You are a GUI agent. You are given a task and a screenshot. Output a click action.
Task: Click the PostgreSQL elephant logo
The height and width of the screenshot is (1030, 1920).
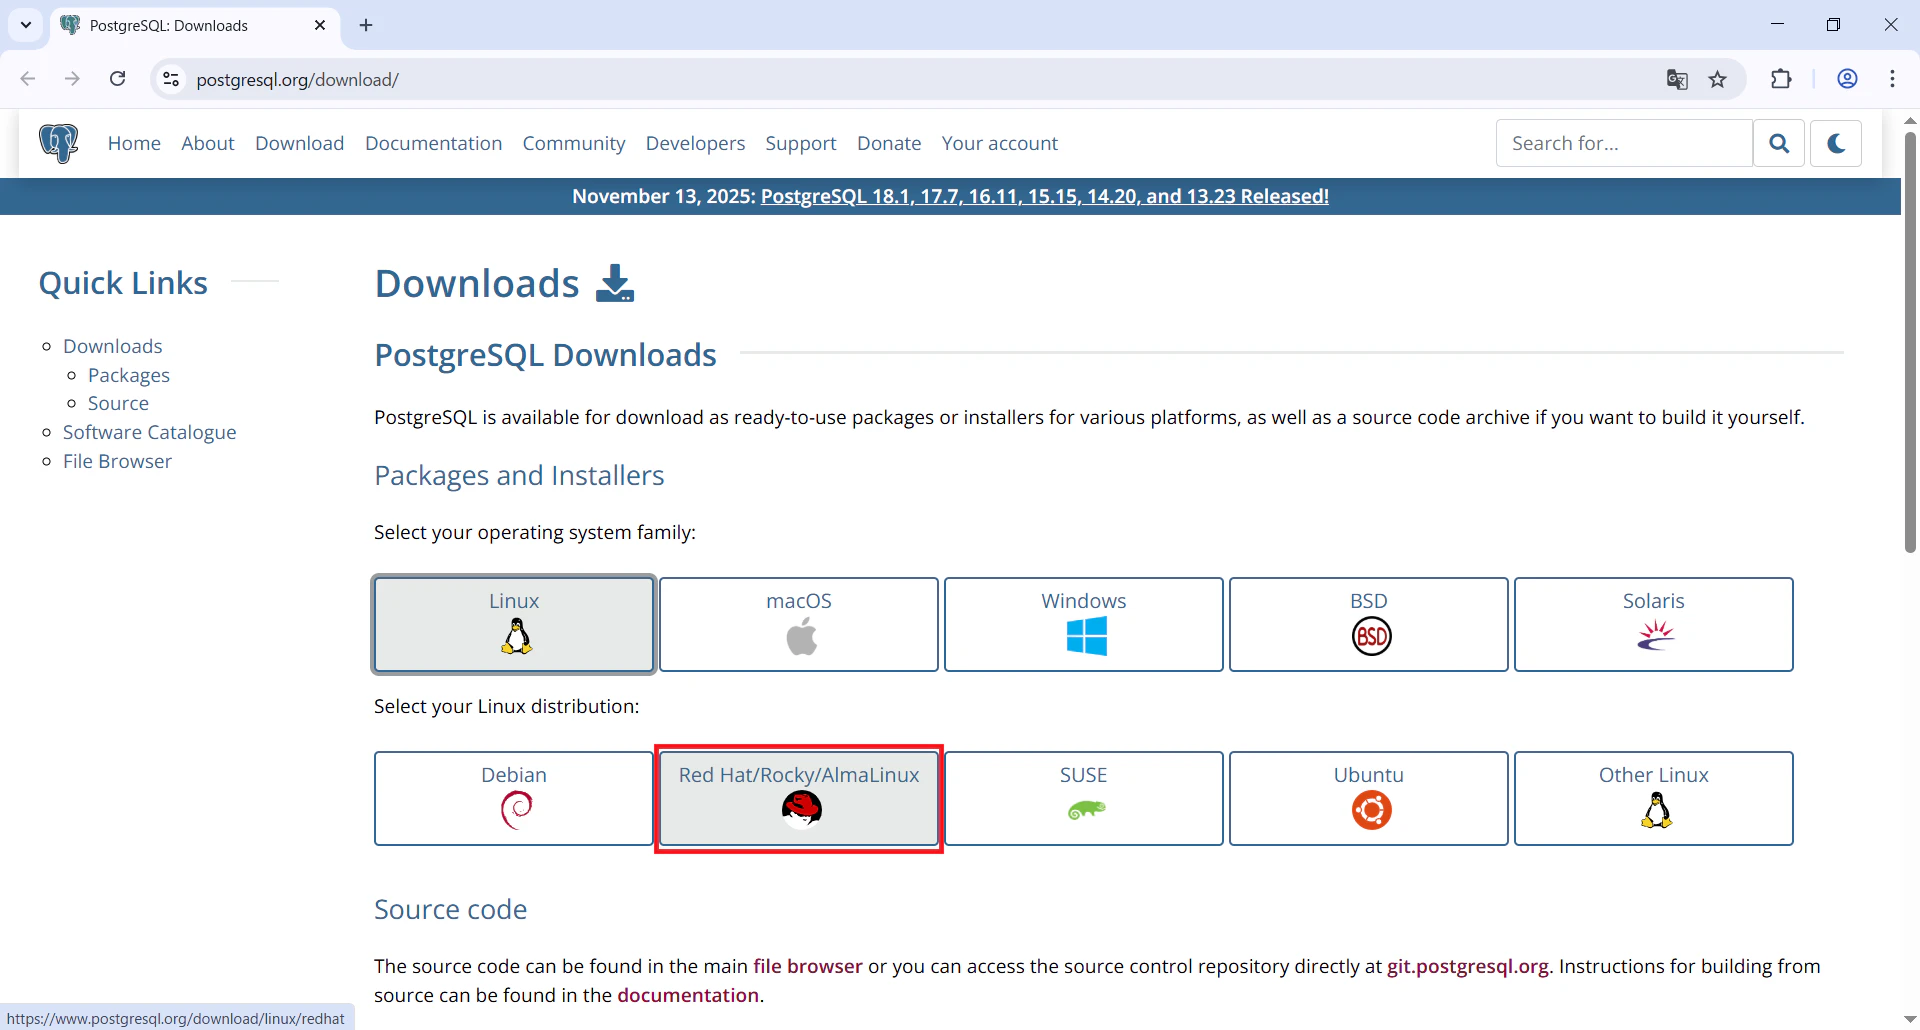click(x=59, y=143)
